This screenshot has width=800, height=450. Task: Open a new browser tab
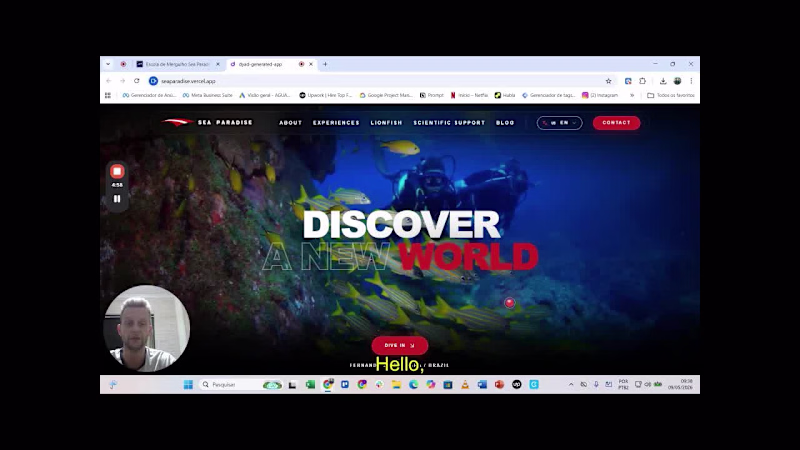coord(325,64)
